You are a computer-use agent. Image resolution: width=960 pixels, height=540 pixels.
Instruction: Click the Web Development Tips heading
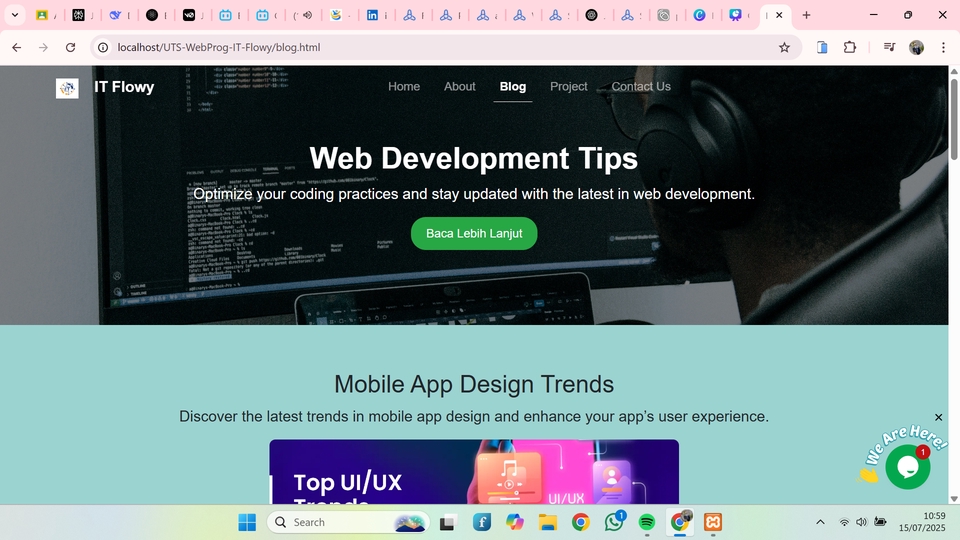click(x=474, y=158)
